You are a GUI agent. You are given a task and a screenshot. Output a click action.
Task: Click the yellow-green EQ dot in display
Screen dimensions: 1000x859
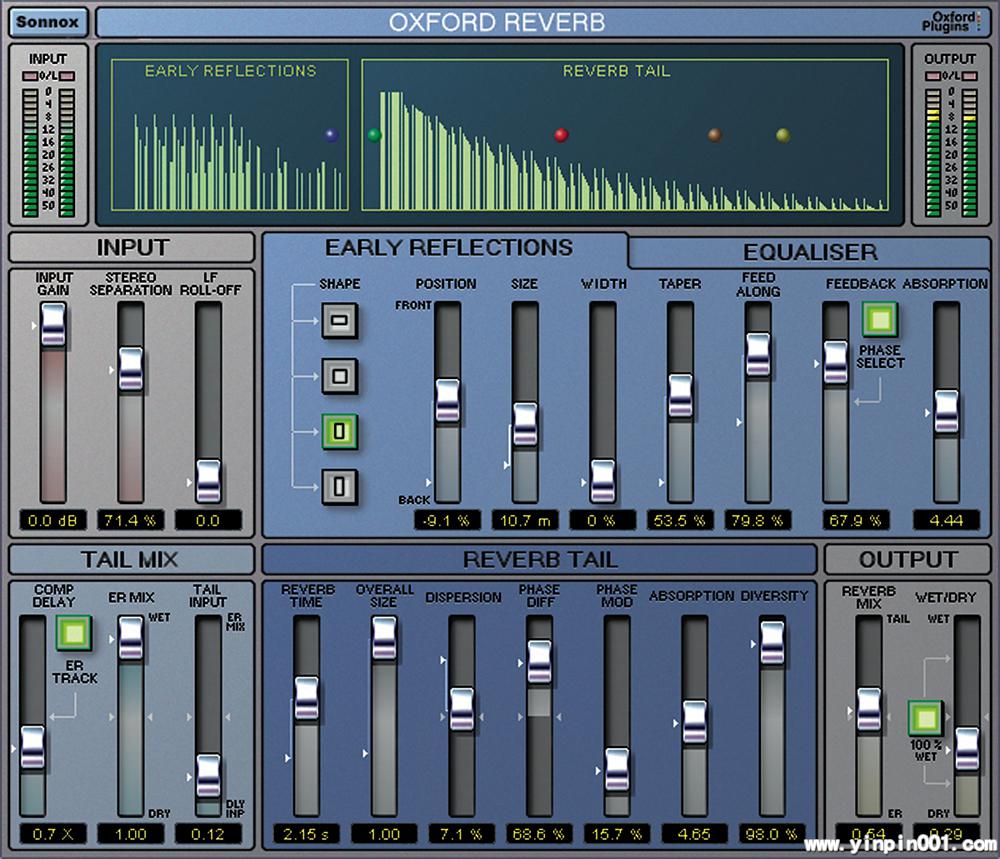tap(782, 135)
